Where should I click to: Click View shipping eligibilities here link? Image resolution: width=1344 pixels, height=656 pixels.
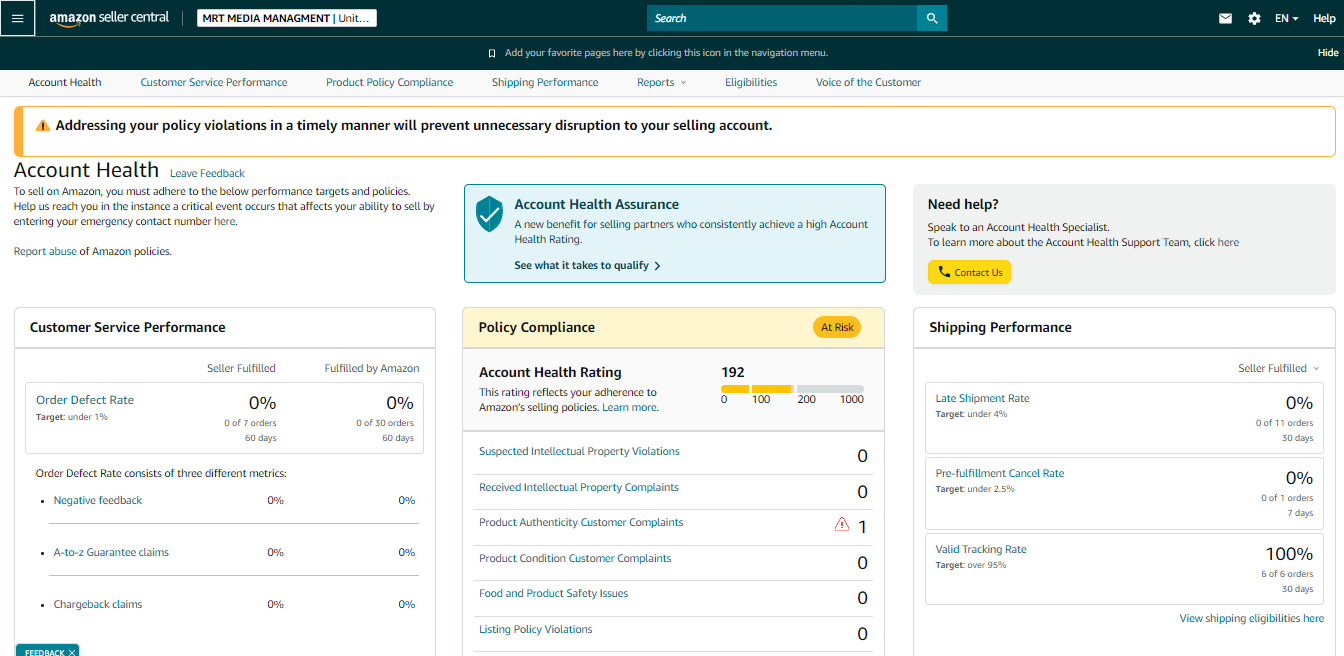click(x=1252, y=618)
